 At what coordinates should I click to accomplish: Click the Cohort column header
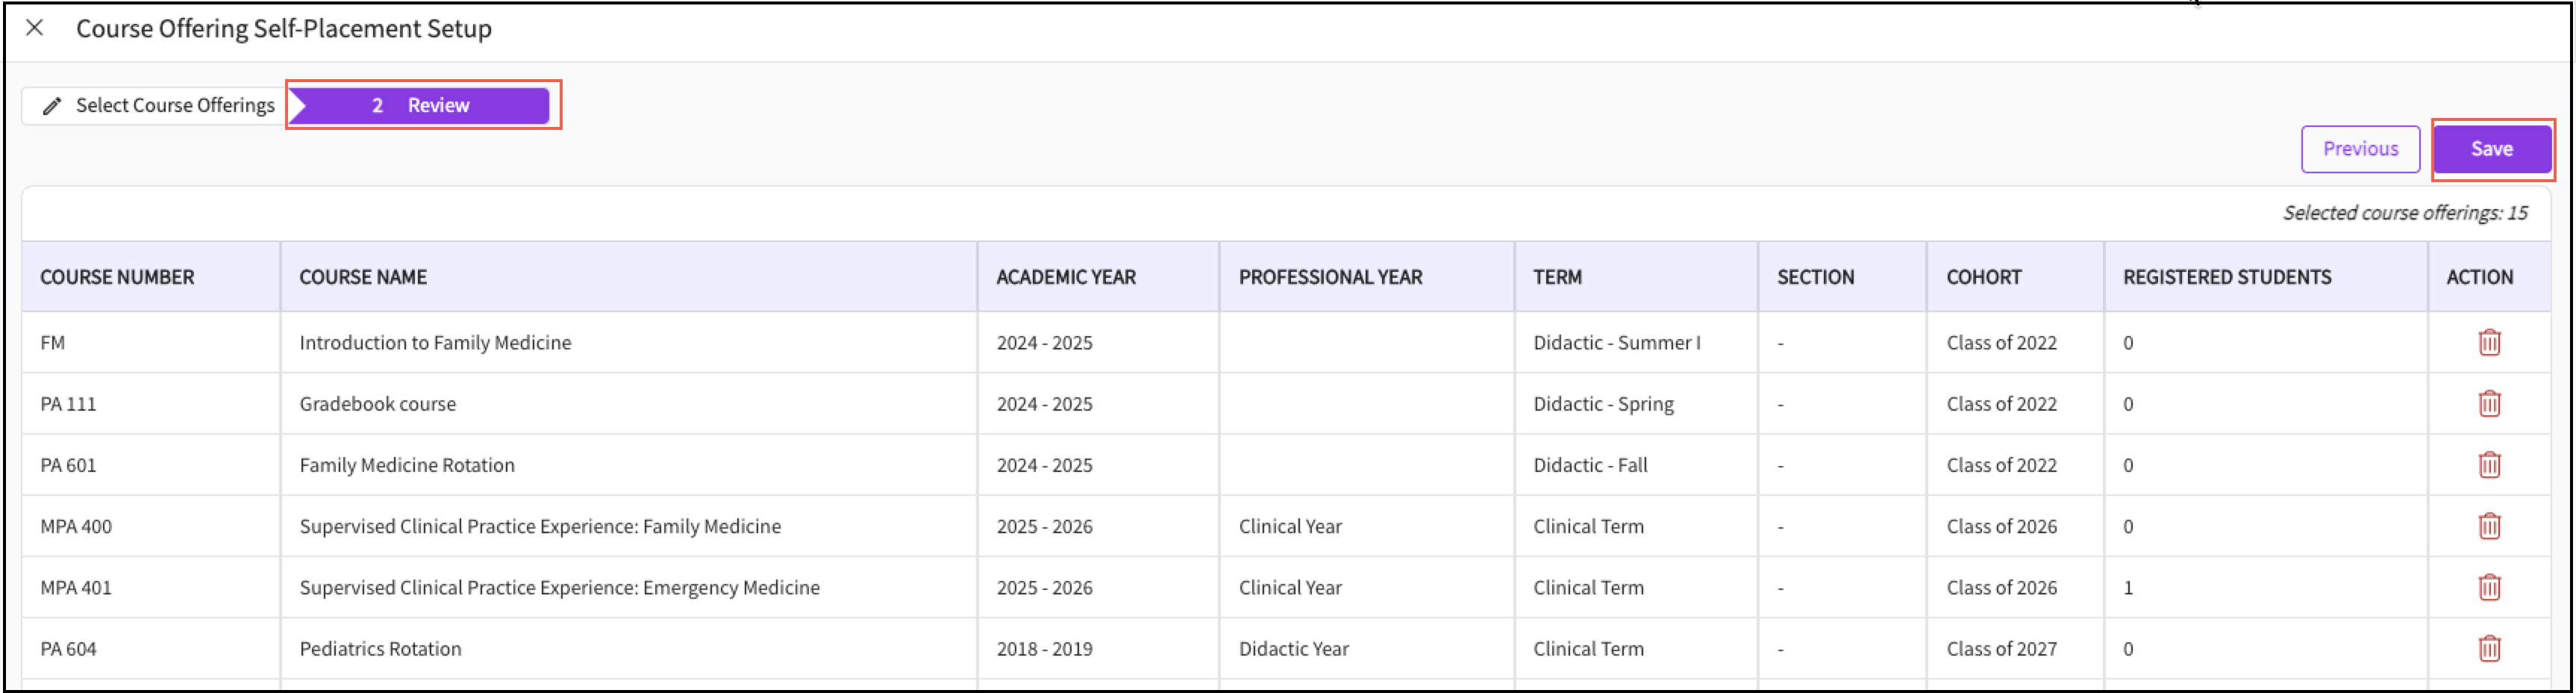[x=1983, y=277]
